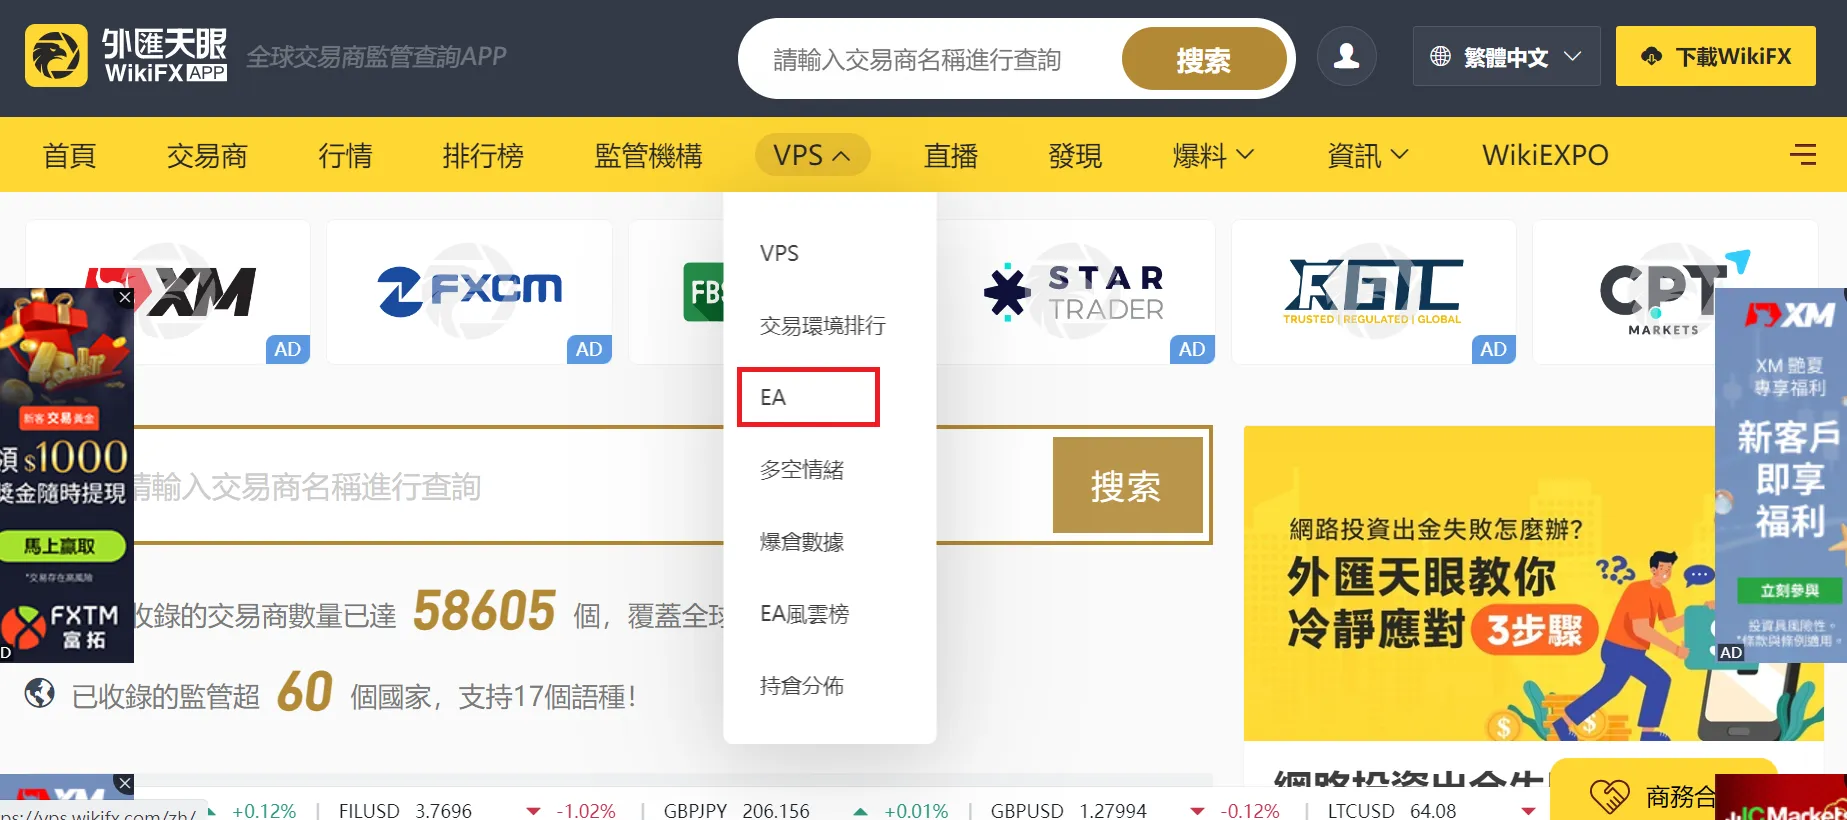The height and width of the screenshot is (820, 1847).
Task: Select 多空情緒 from the VPS menu
Action: [801, 469]
